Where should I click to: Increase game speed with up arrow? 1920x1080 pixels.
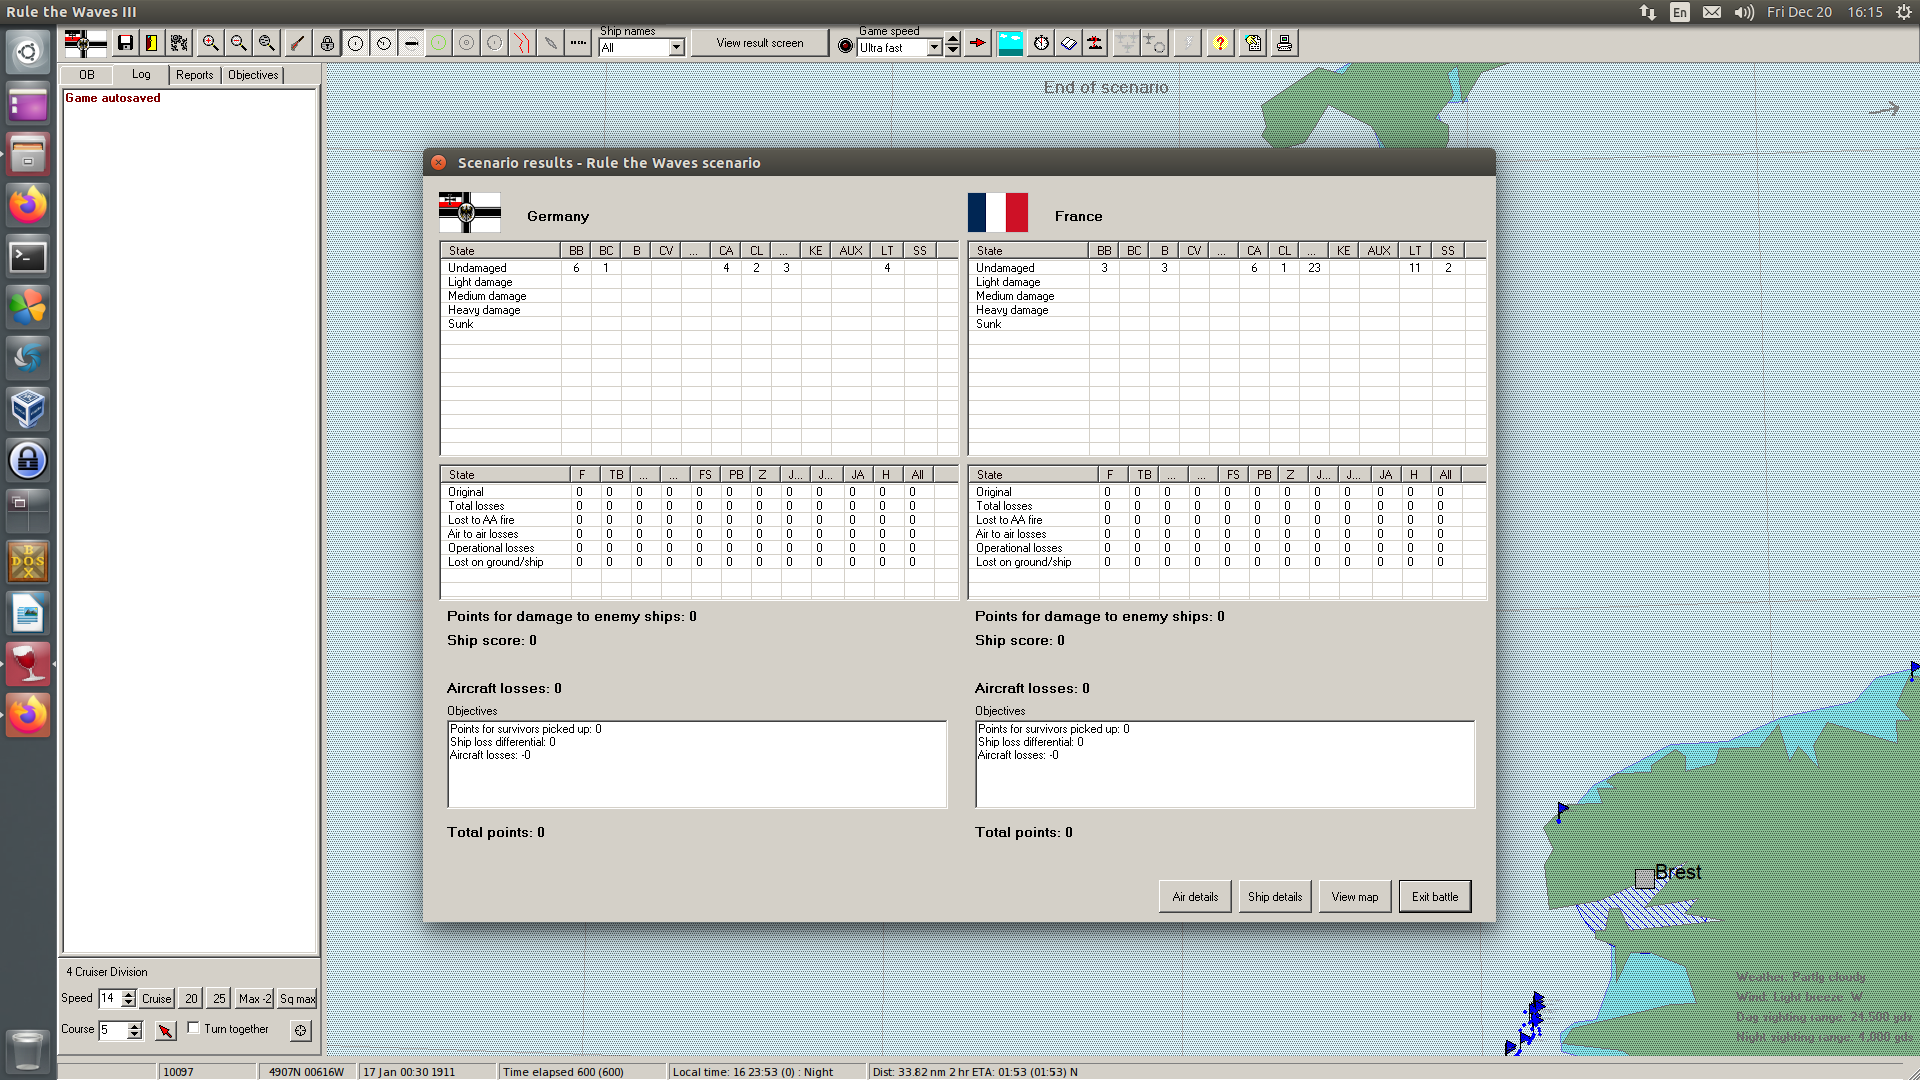pos(953,39)
